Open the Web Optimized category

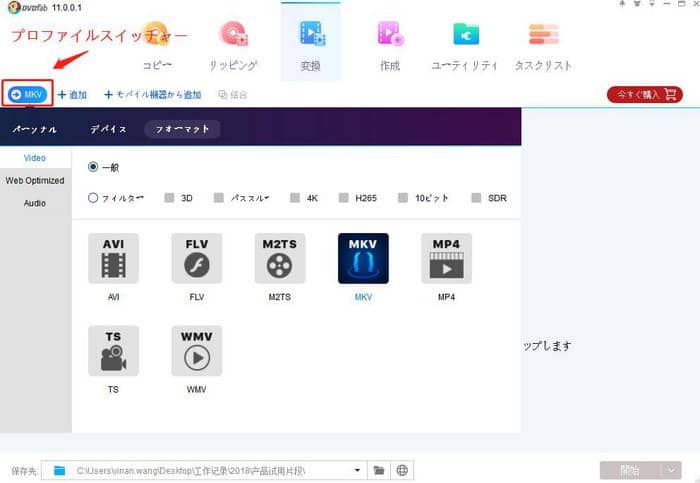[35, 181]
